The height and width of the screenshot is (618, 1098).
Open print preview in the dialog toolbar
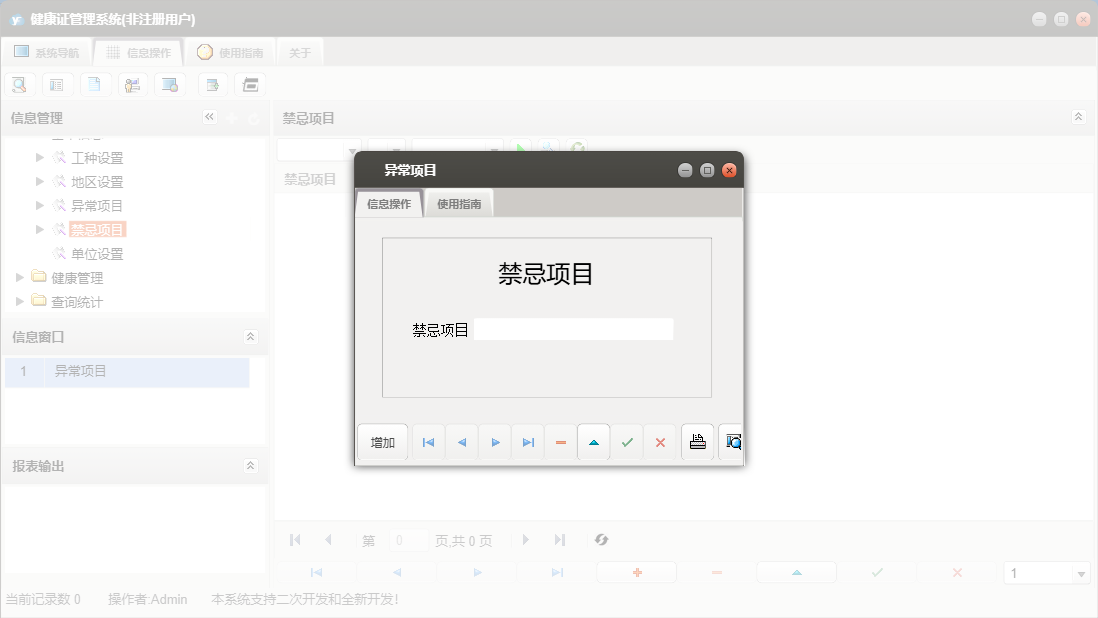point(731,442)
